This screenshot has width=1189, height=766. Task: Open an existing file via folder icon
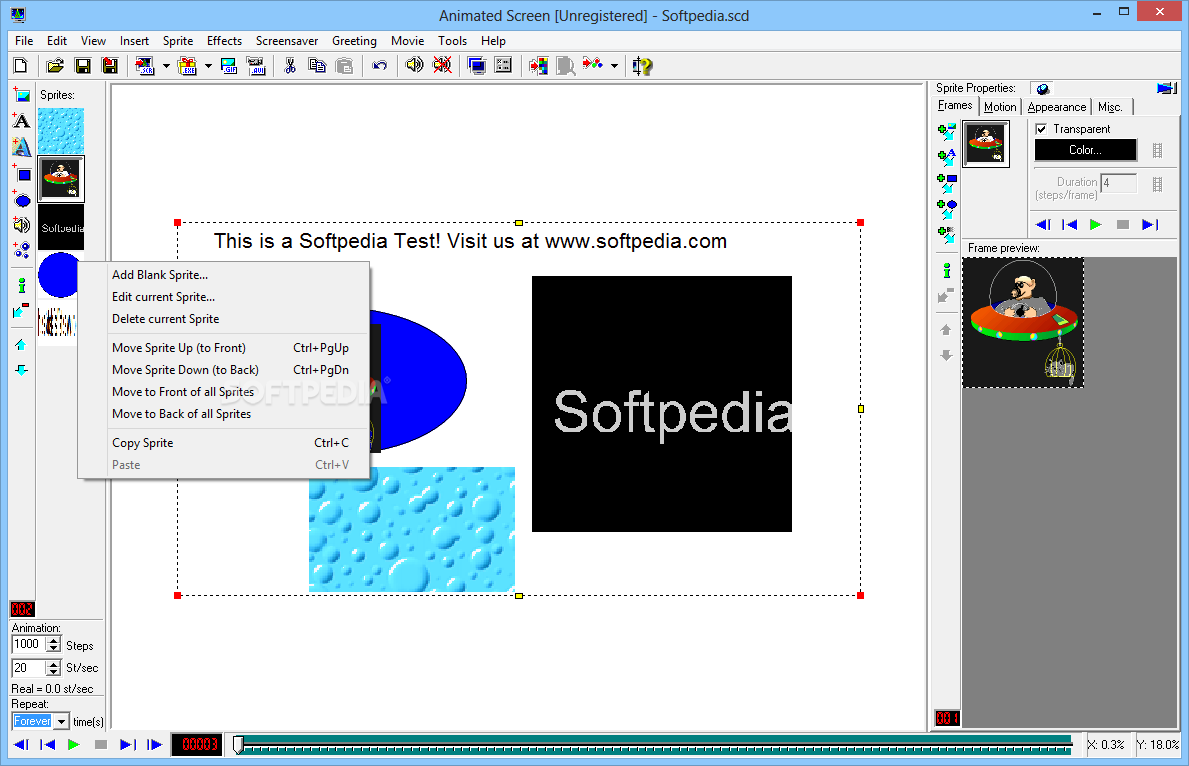55,66
